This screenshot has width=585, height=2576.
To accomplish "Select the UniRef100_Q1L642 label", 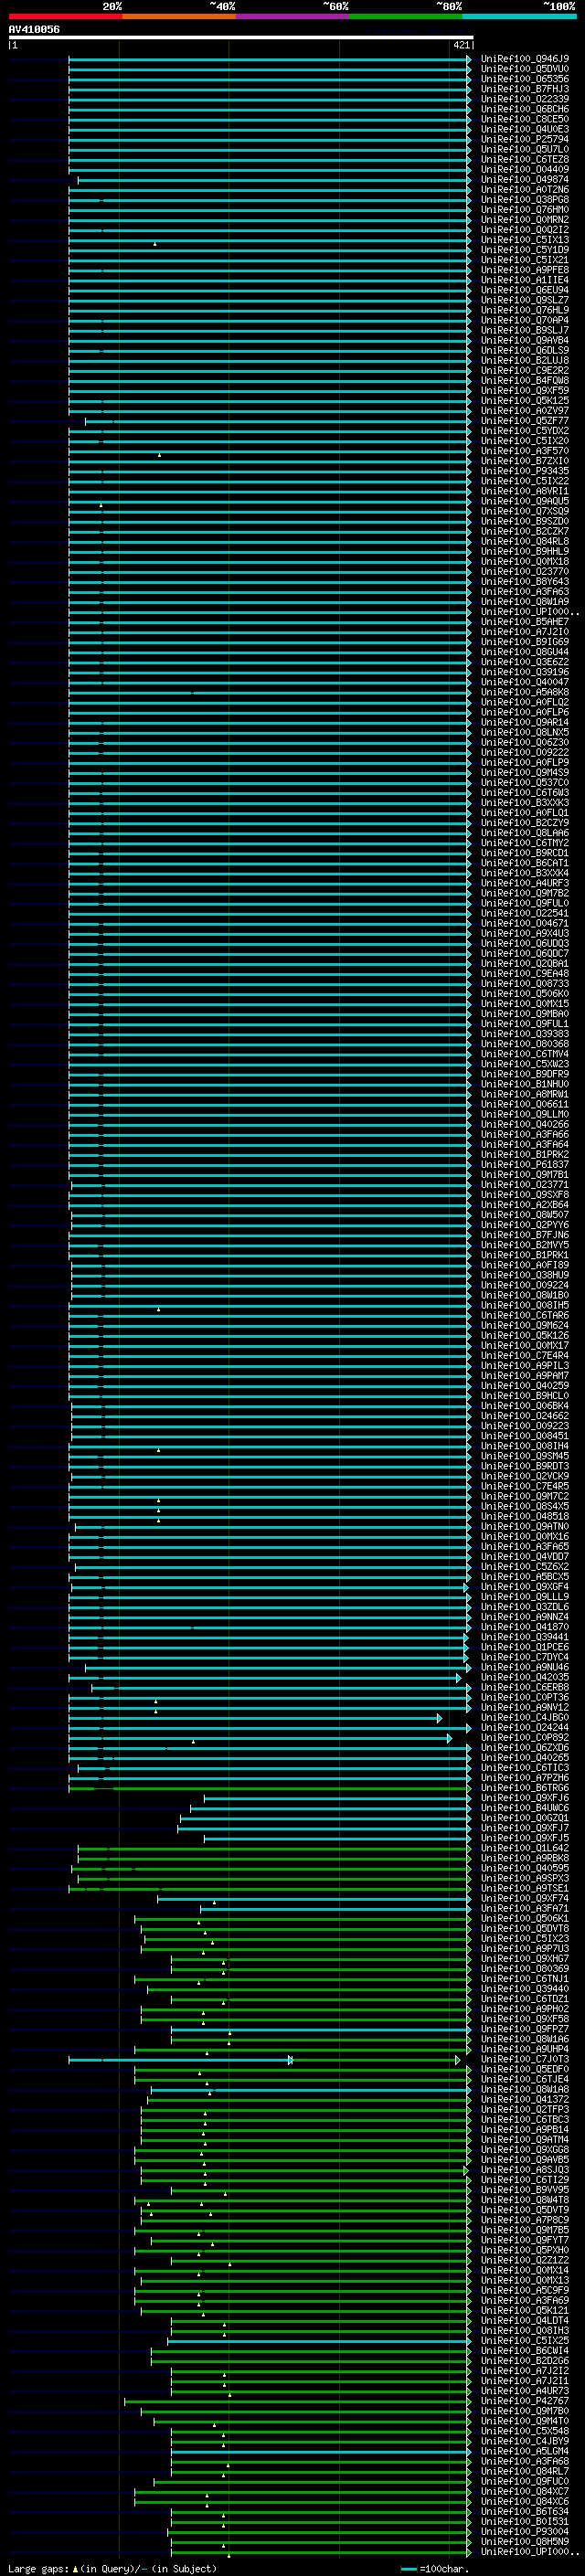I will (x=524, y=1849).
